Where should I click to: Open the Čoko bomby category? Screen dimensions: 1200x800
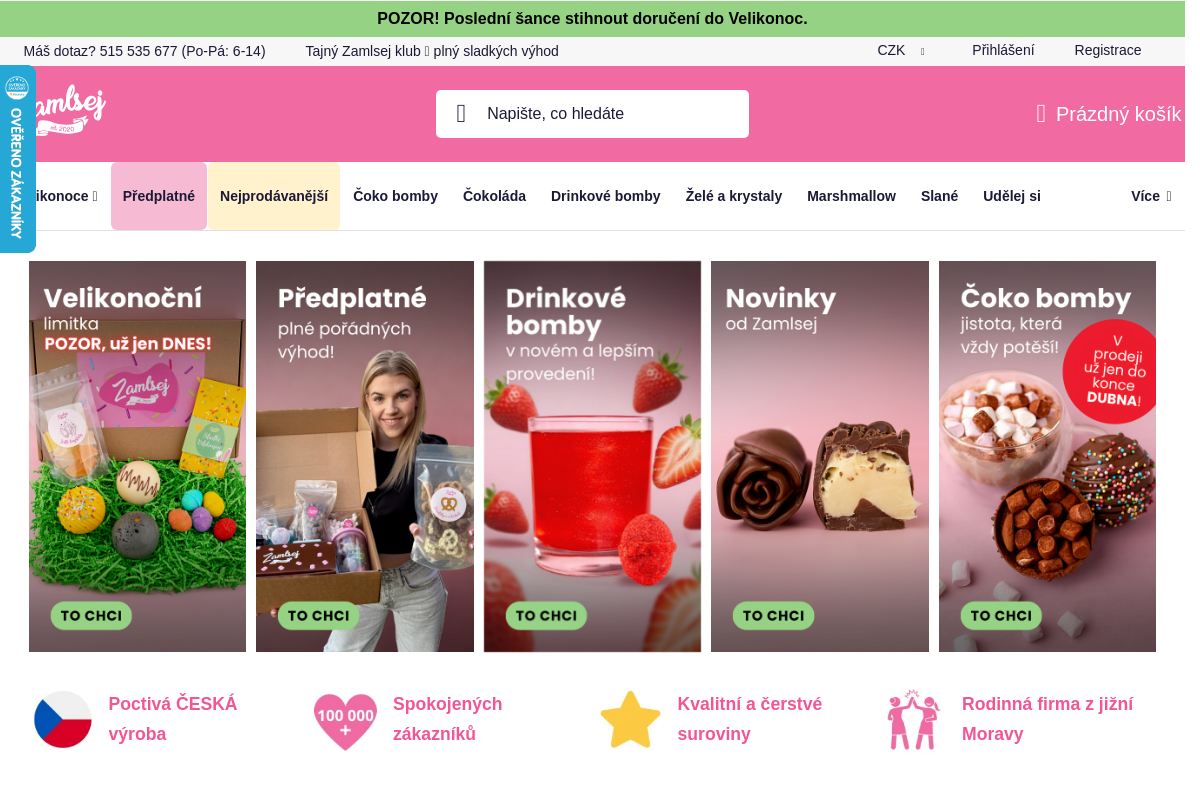pyautogui.click(x=395, y=196)
